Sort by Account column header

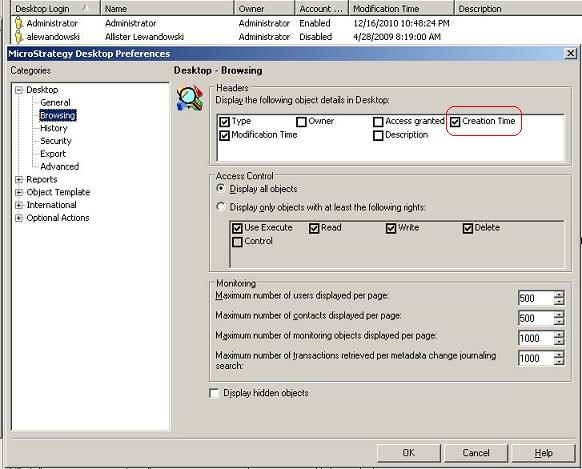(322, 8)
